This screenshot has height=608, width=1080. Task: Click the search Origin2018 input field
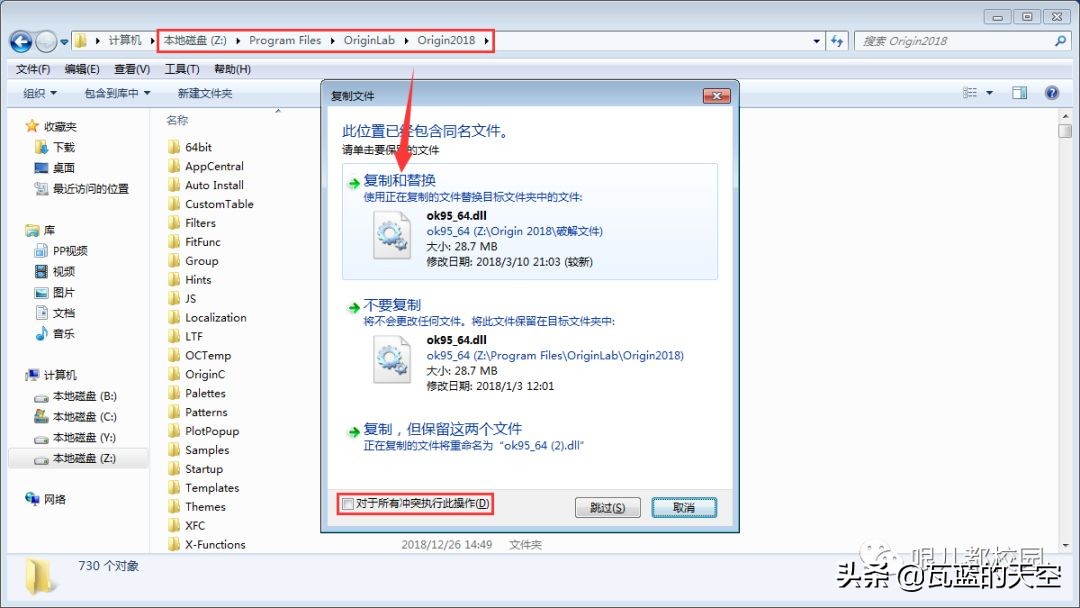tap(954, 41)
